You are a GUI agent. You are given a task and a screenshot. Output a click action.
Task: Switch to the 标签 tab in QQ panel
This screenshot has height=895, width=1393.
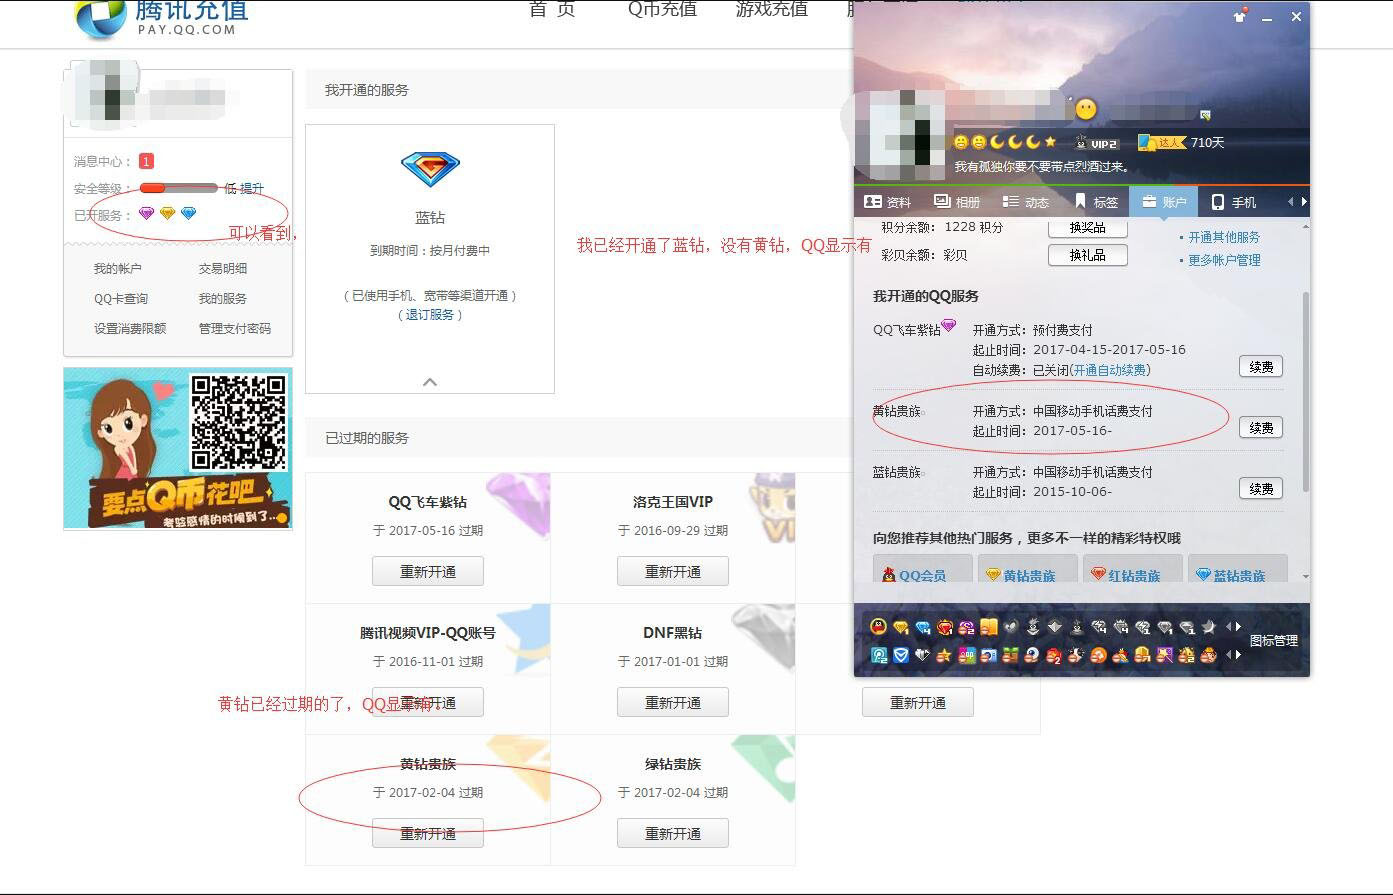1095,201
